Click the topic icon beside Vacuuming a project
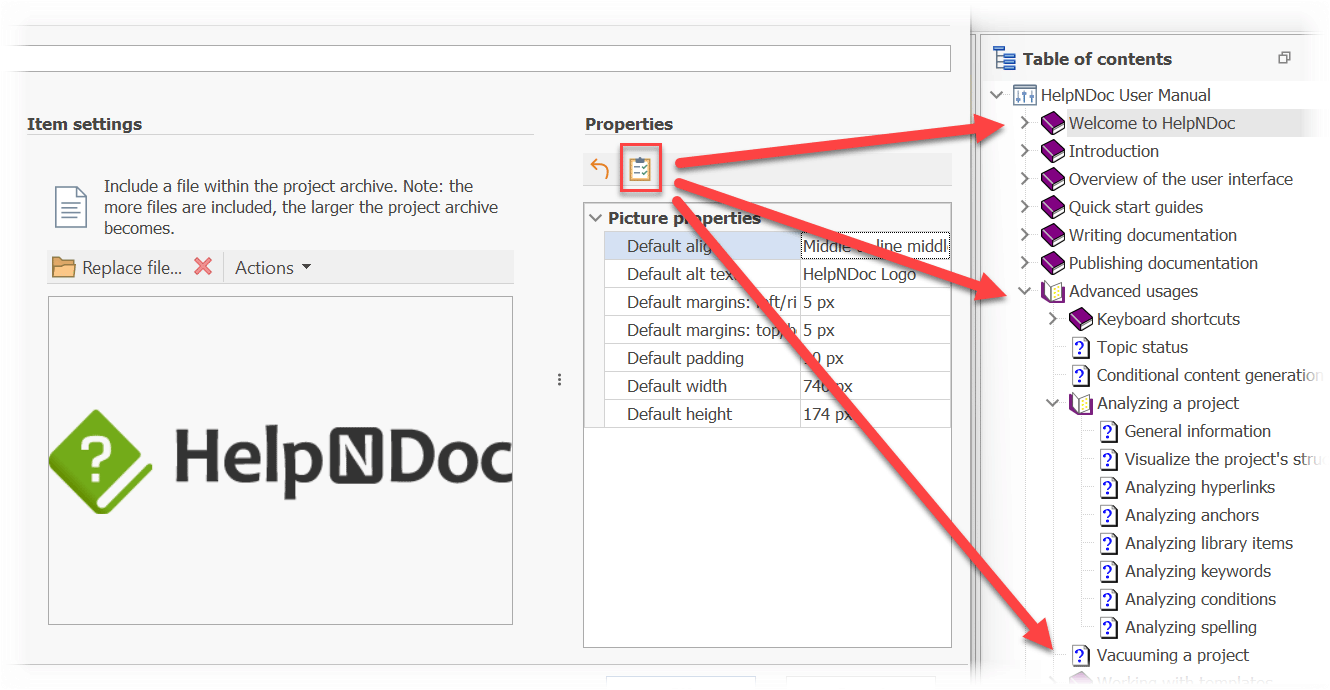1330x690 pixels. [x=1081, y=655]
